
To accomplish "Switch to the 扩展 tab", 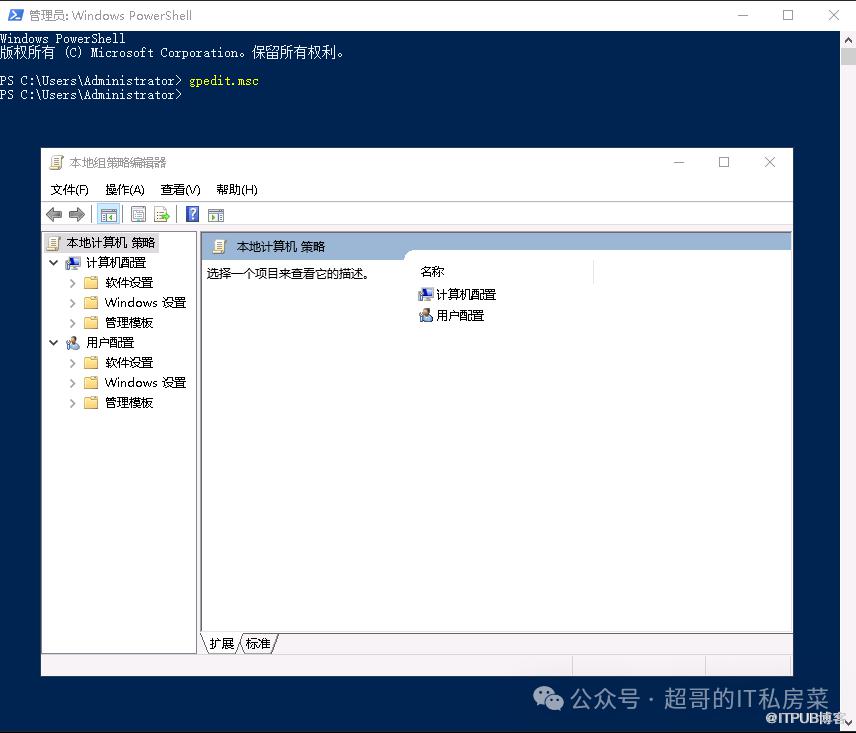I will (221, 643).
